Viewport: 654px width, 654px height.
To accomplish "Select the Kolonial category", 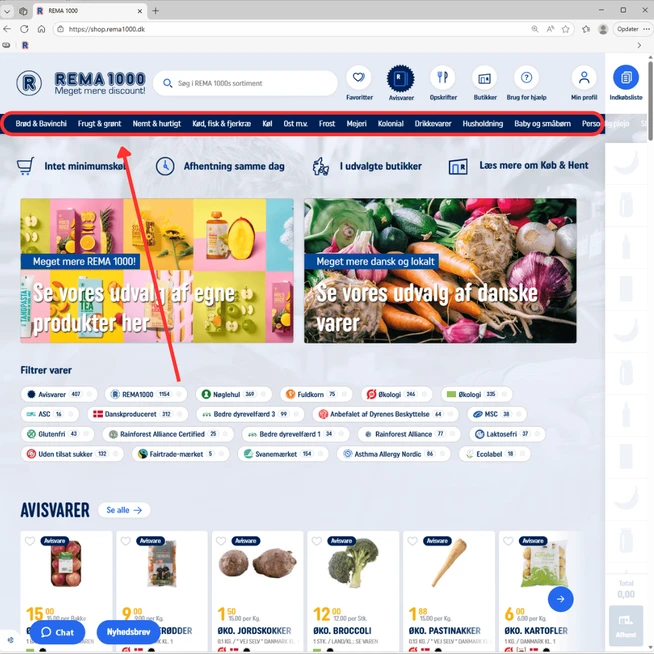I will coord(390,124).
